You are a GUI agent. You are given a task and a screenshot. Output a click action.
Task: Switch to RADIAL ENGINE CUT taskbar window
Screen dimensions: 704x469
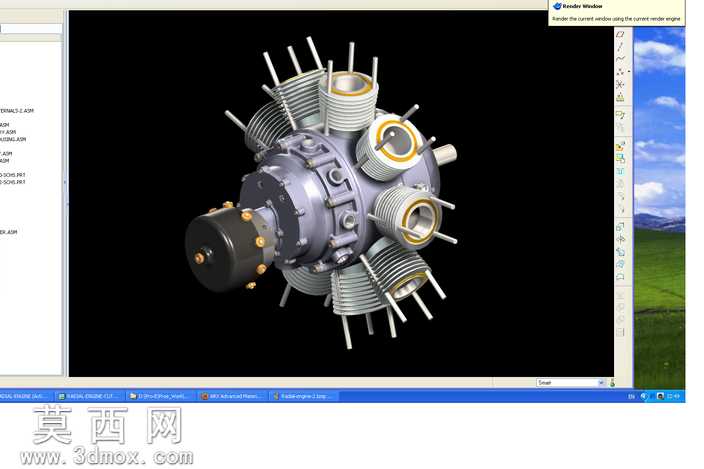(90, 396)
